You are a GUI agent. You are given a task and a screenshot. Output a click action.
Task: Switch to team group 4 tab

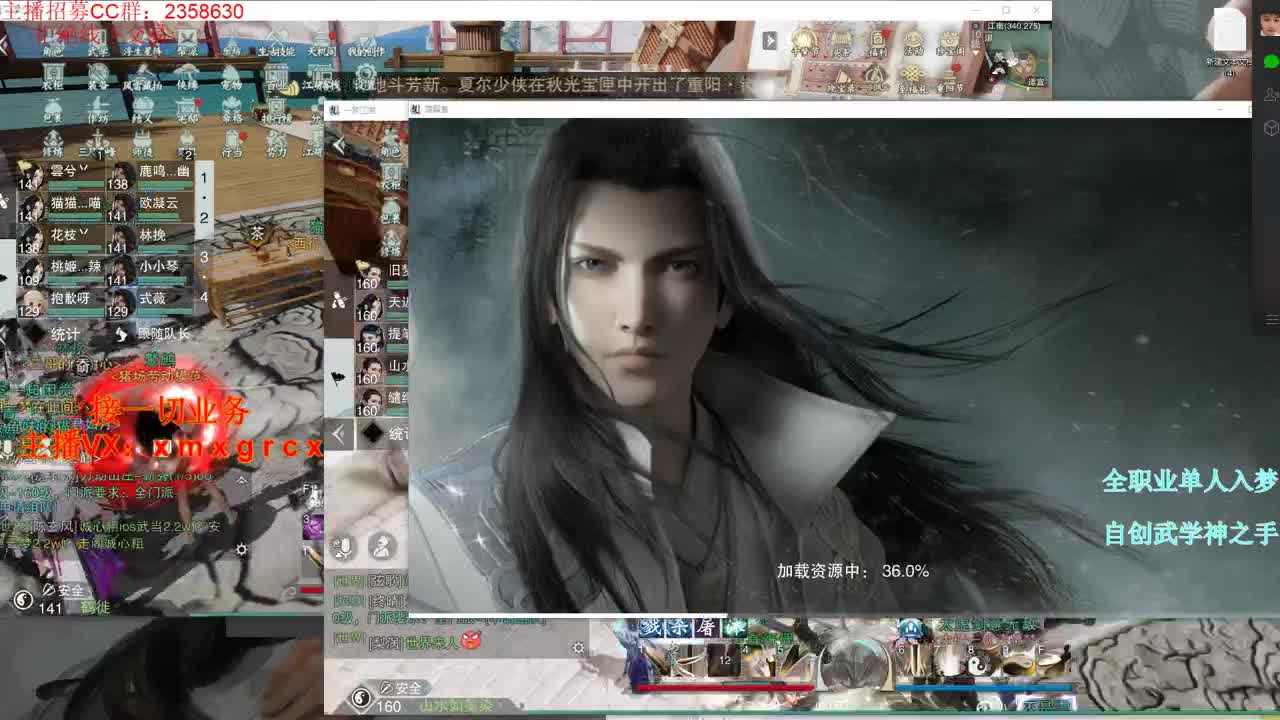click(204, 296)
